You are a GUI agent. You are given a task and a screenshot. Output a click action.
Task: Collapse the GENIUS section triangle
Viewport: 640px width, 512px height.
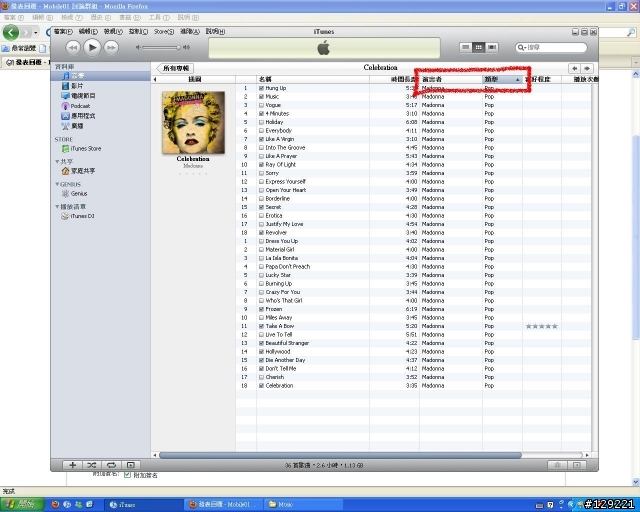(57, 184)
